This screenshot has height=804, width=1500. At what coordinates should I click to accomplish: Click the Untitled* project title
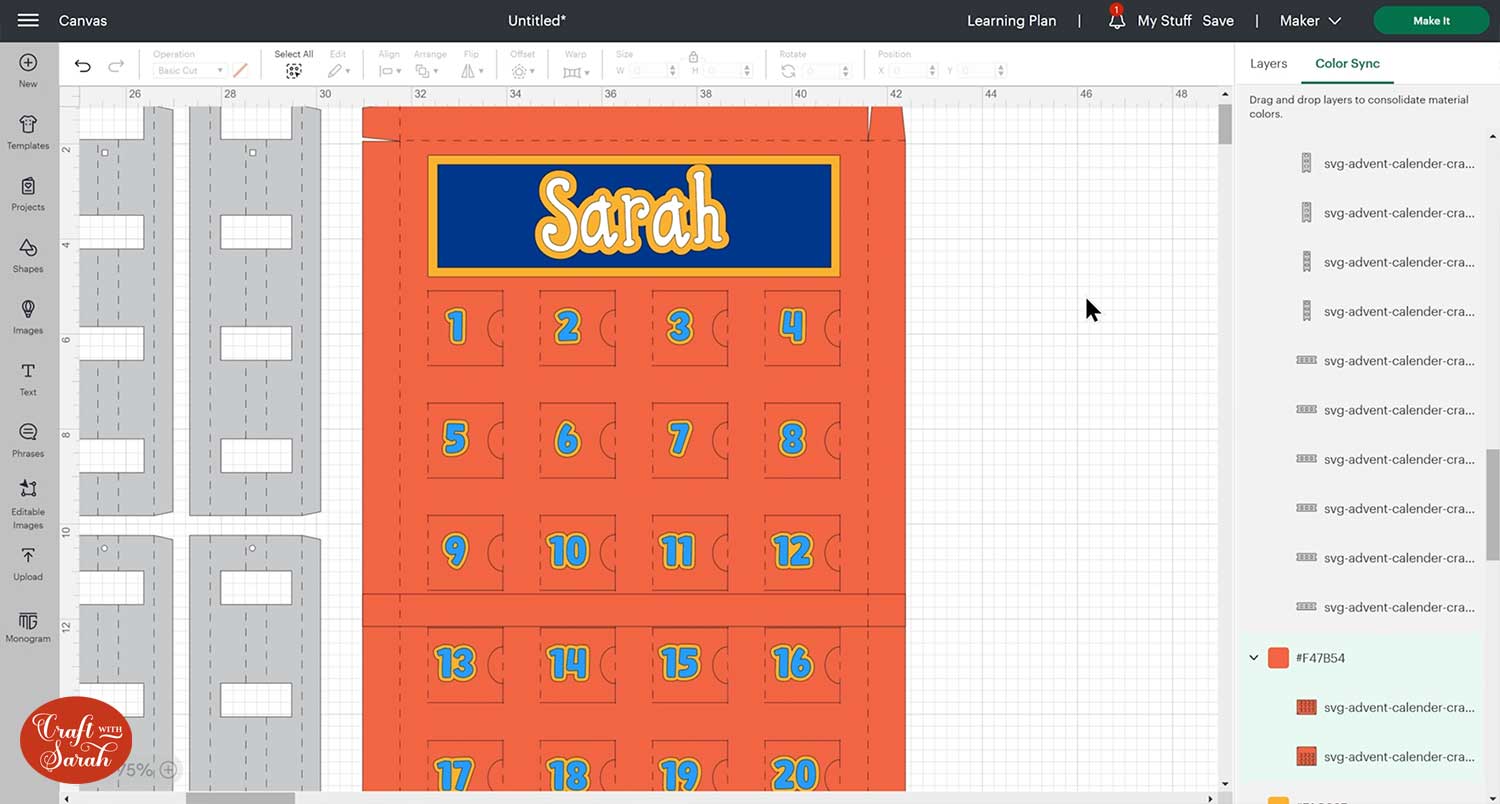[x=537, y=20]
